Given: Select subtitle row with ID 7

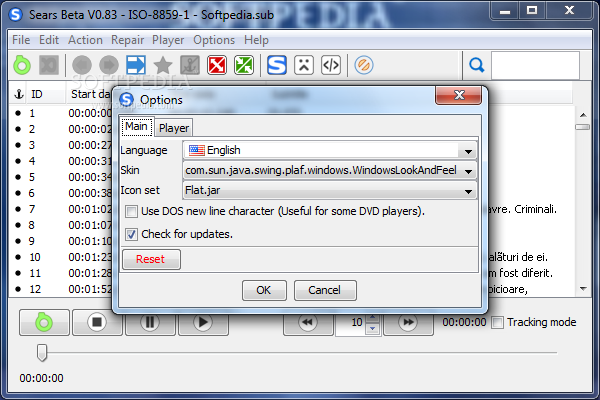Looking at the screenshot, I should click(x=61, y=209).
